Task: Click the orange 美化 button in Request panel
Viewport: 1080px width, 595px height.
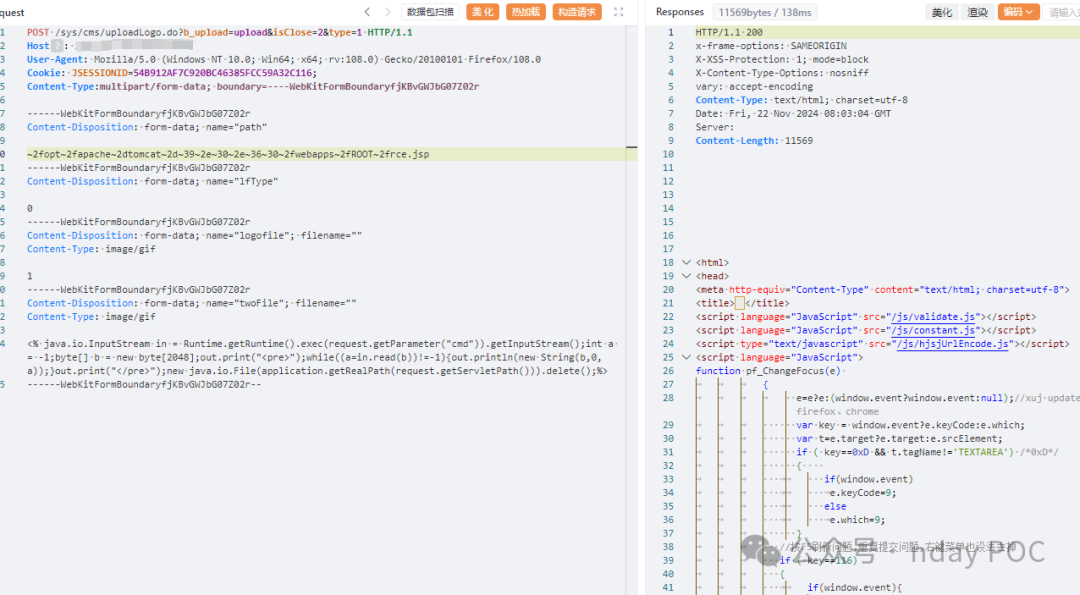Action: pyautogui.click(x=482, y=12)
